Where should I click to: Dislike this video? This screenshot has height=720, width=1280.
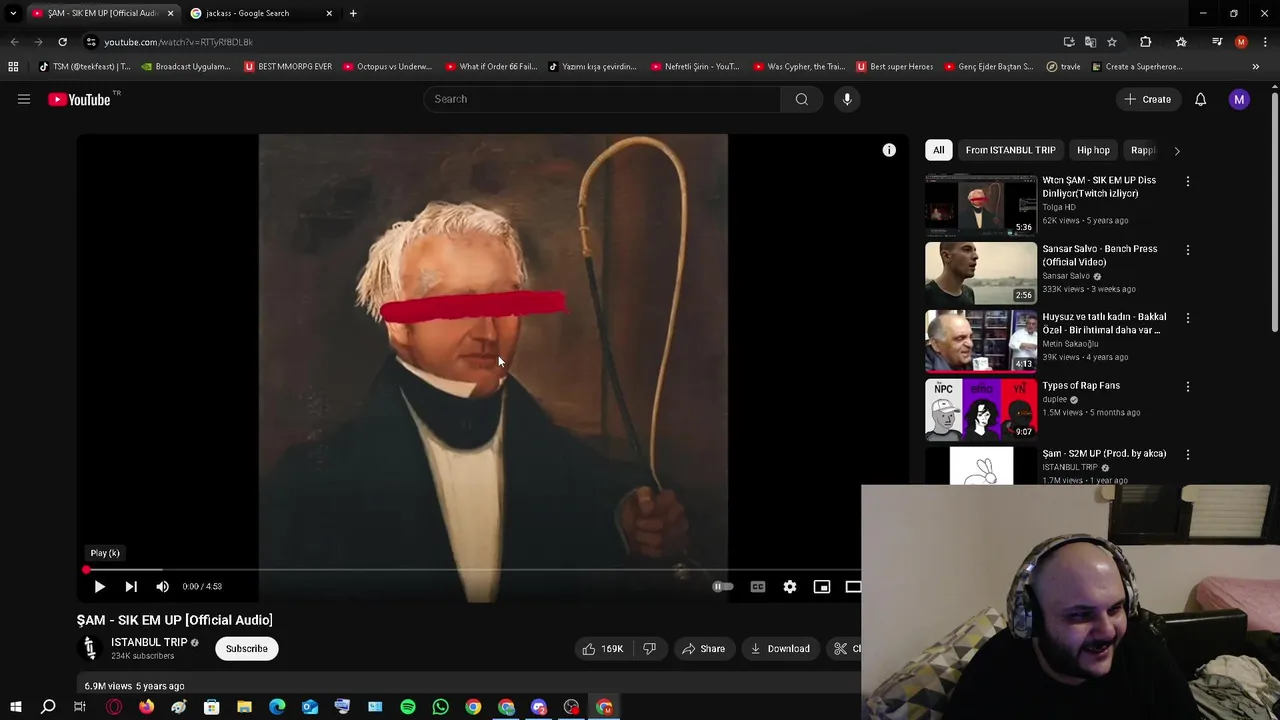[649, 649]
